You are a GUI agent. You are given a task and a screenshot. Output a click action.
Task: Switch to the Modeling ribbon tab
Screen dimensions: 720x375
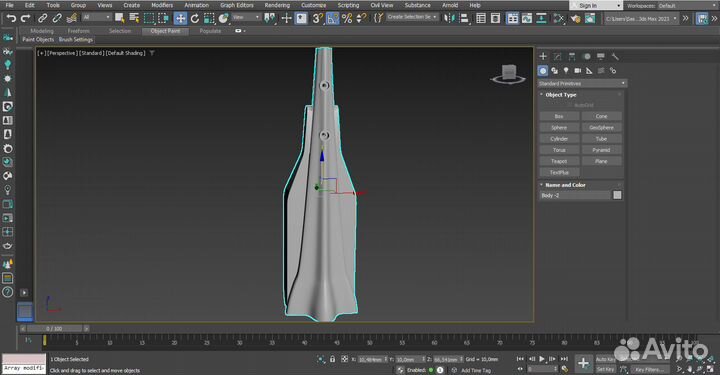42,31
